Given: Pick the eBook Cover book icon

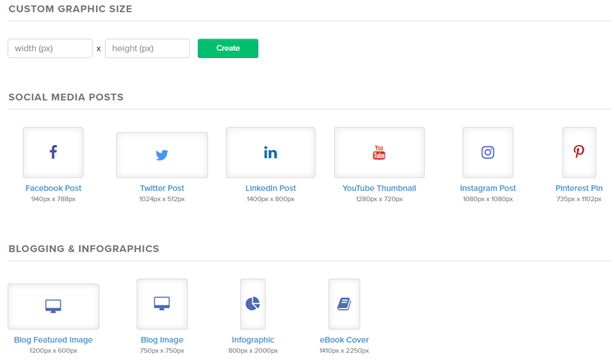Looking at the screenshot, I should click(x=344, y=304).
